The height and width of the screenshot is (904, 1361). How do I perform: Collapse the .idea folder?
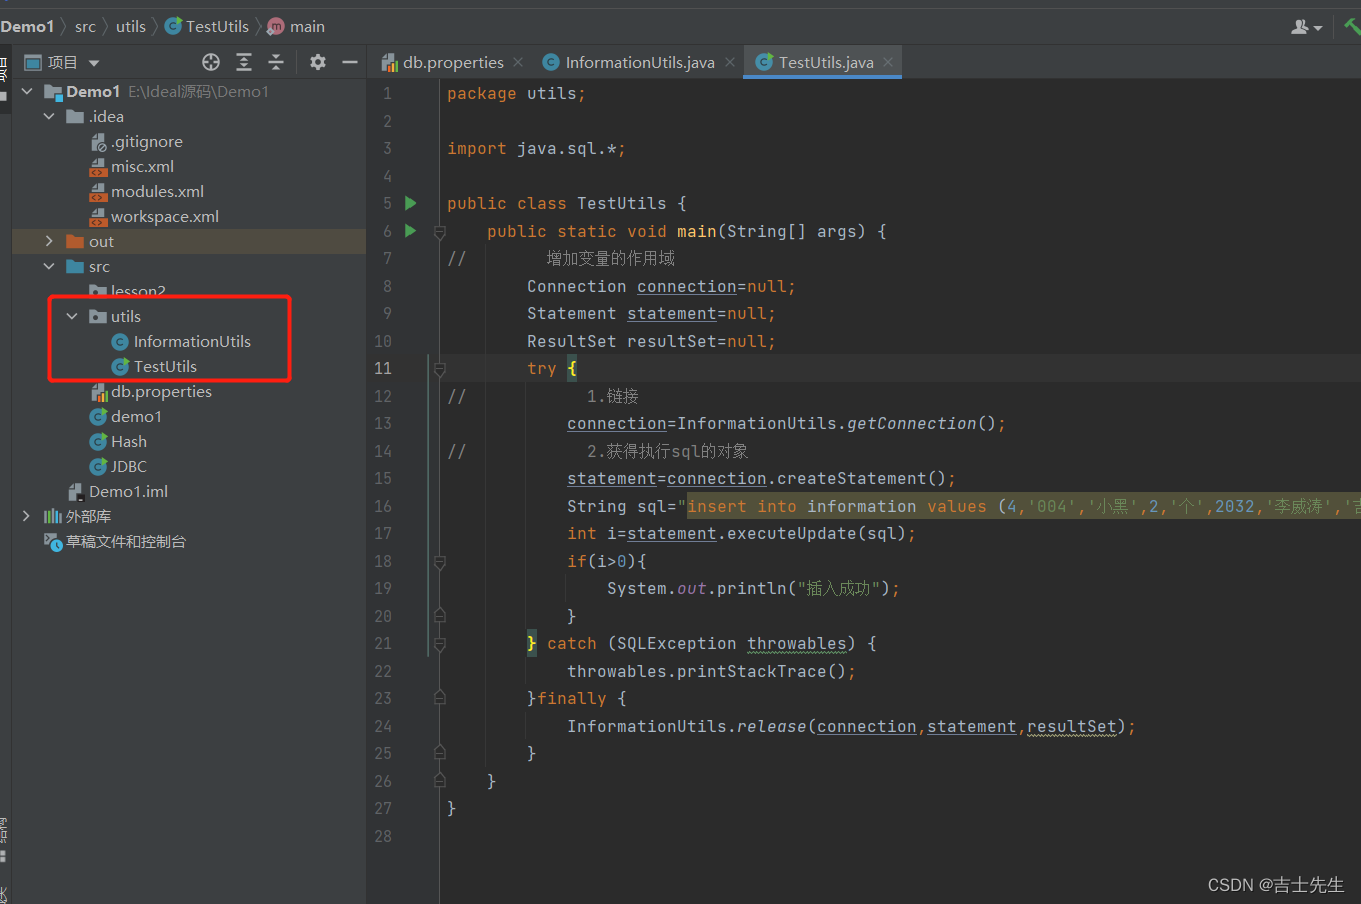[49, 116]
